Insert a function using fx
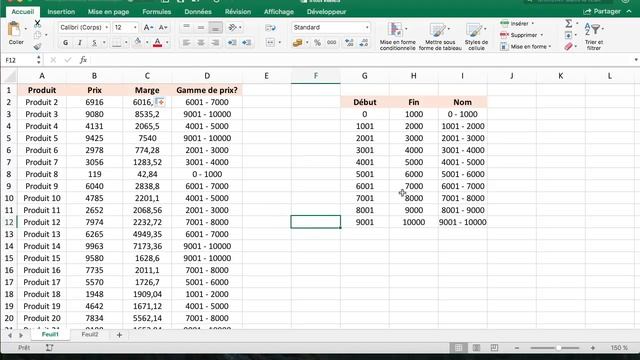640x360 pixels. coord(83,60)
